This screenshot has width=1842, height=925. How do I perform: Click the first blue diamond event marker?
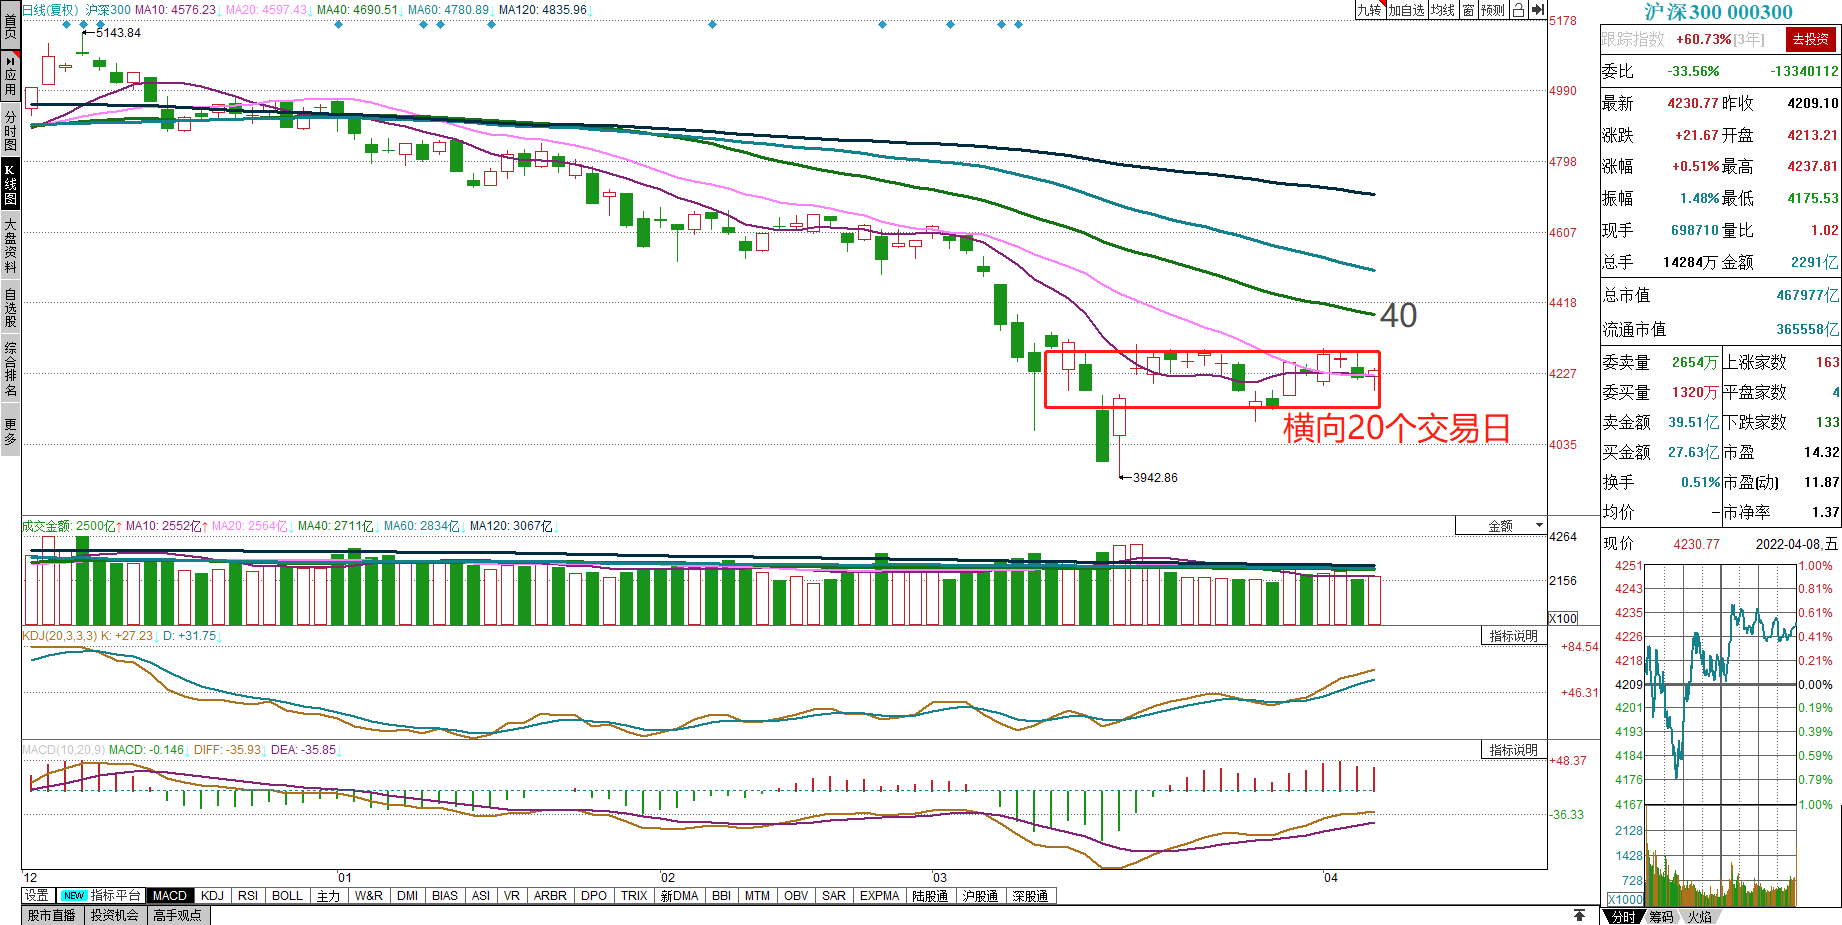pos(67,25)
